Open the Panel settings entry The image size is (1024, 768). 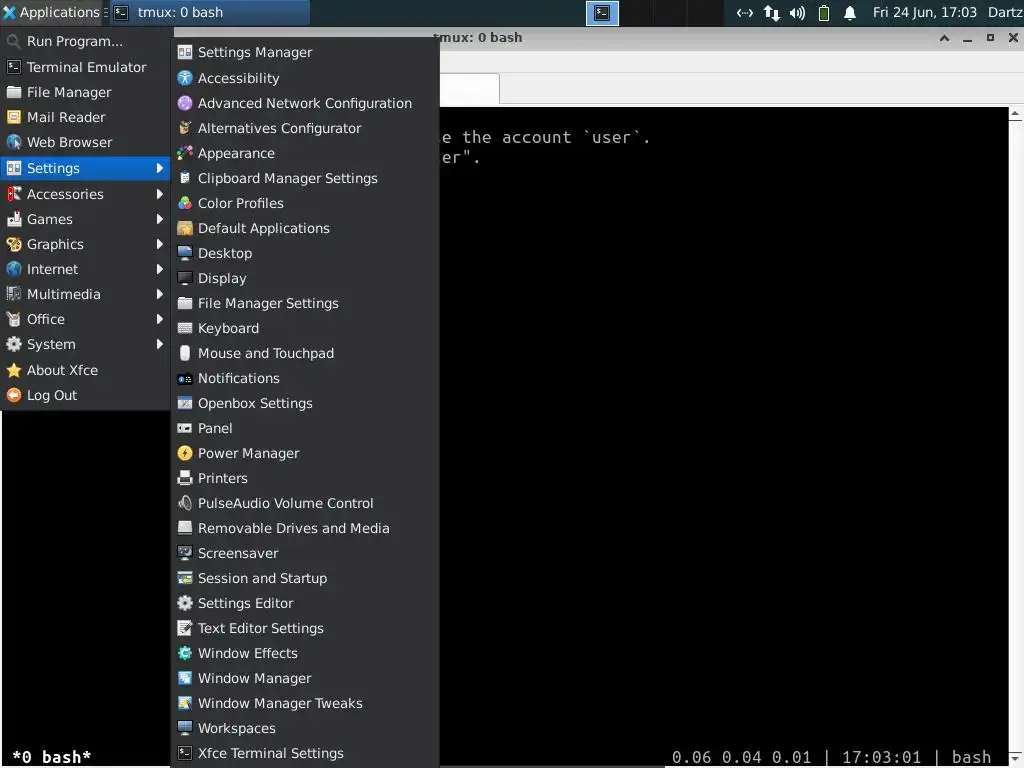pyautogui.click(x=305, y=428)
